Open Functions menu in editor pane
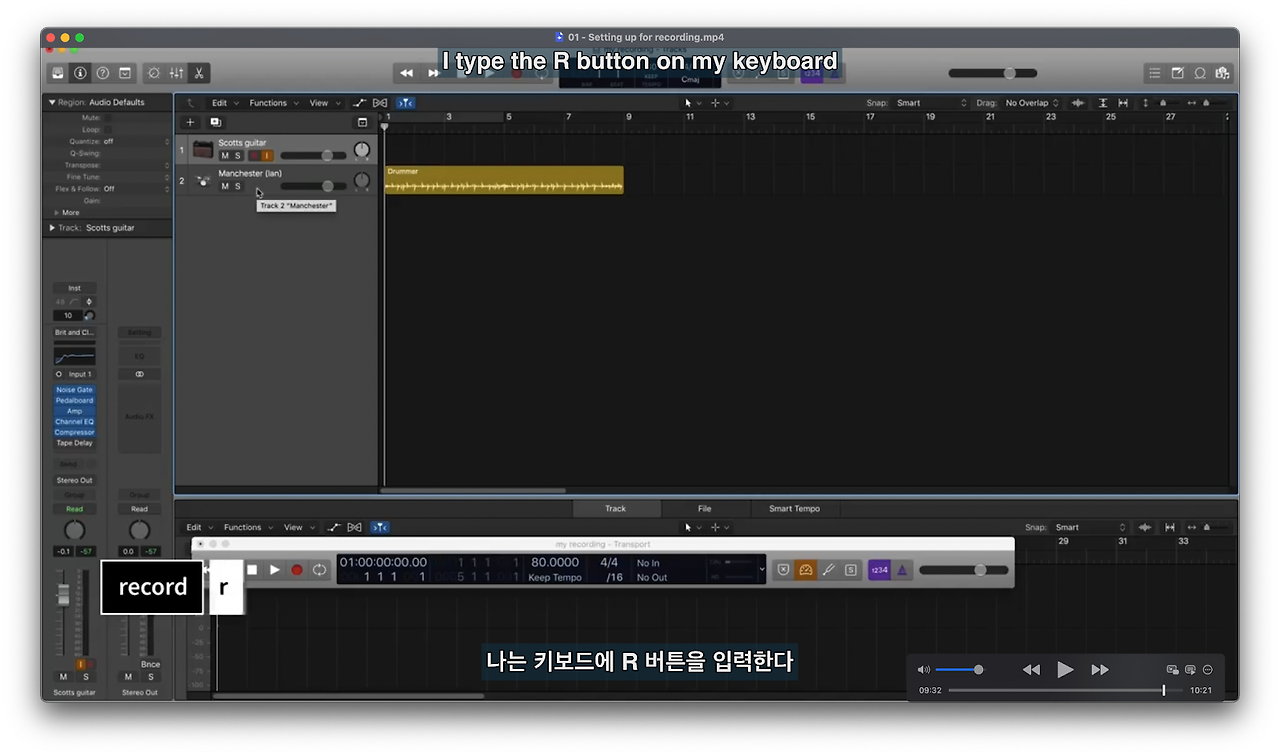The width and height of the screenshot is (1280, 756). (247, 527)
